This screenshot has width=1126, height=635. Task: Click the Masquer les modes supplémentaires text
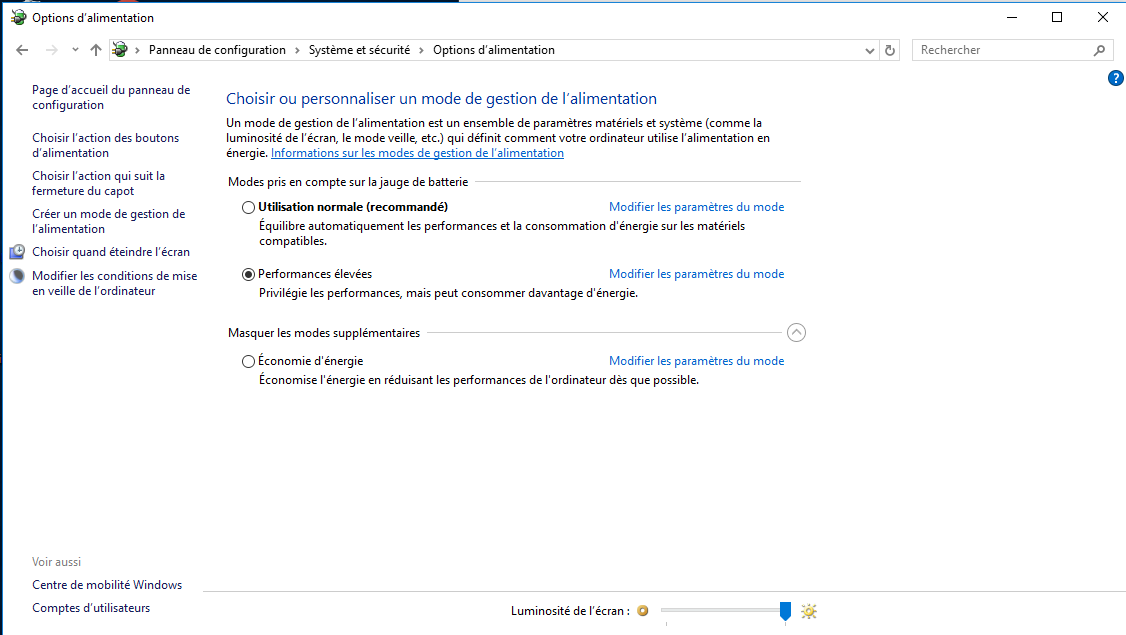(324, 333)
